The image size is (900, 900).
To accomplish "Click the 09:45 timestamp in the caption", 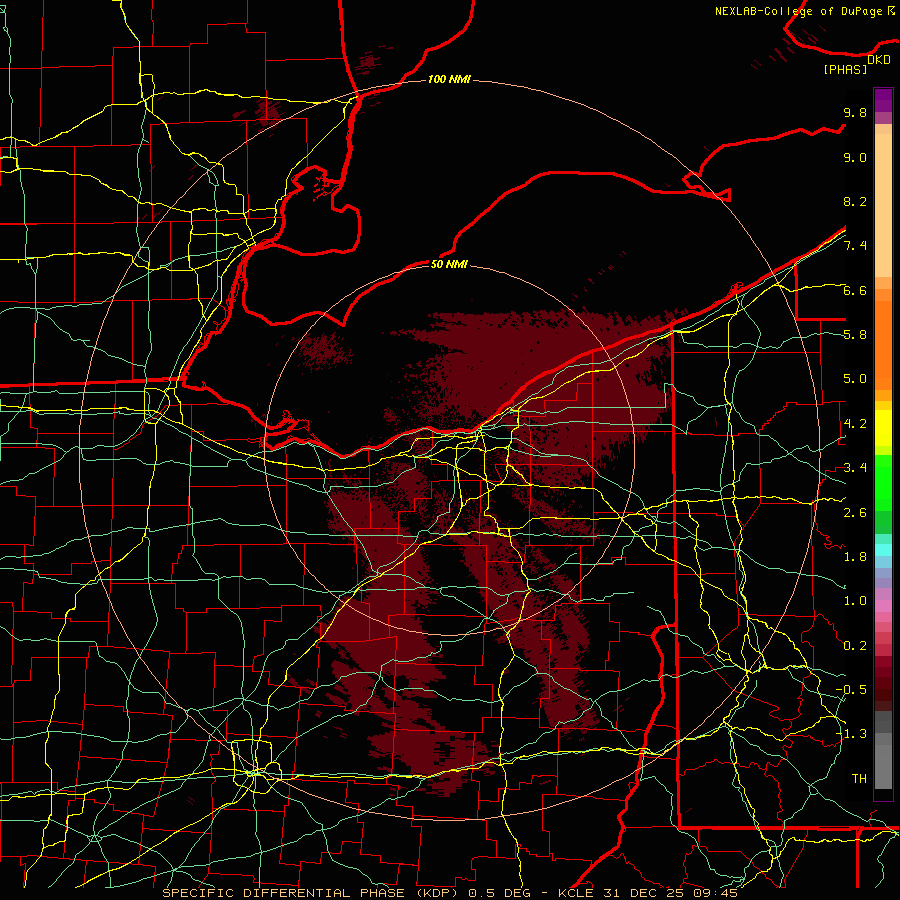I will 715,893.
